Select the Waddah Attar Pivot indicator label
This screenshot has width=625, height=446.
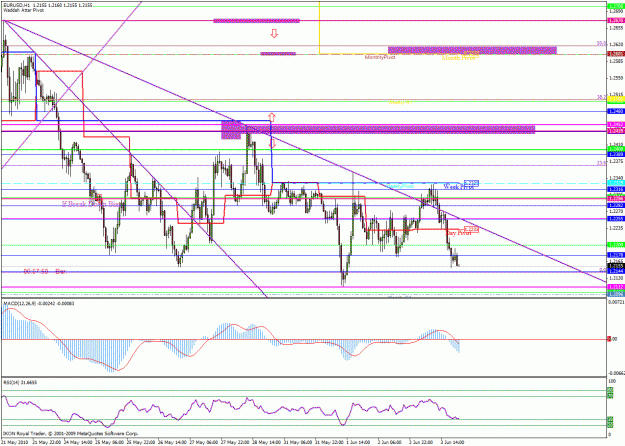point(24,10)
